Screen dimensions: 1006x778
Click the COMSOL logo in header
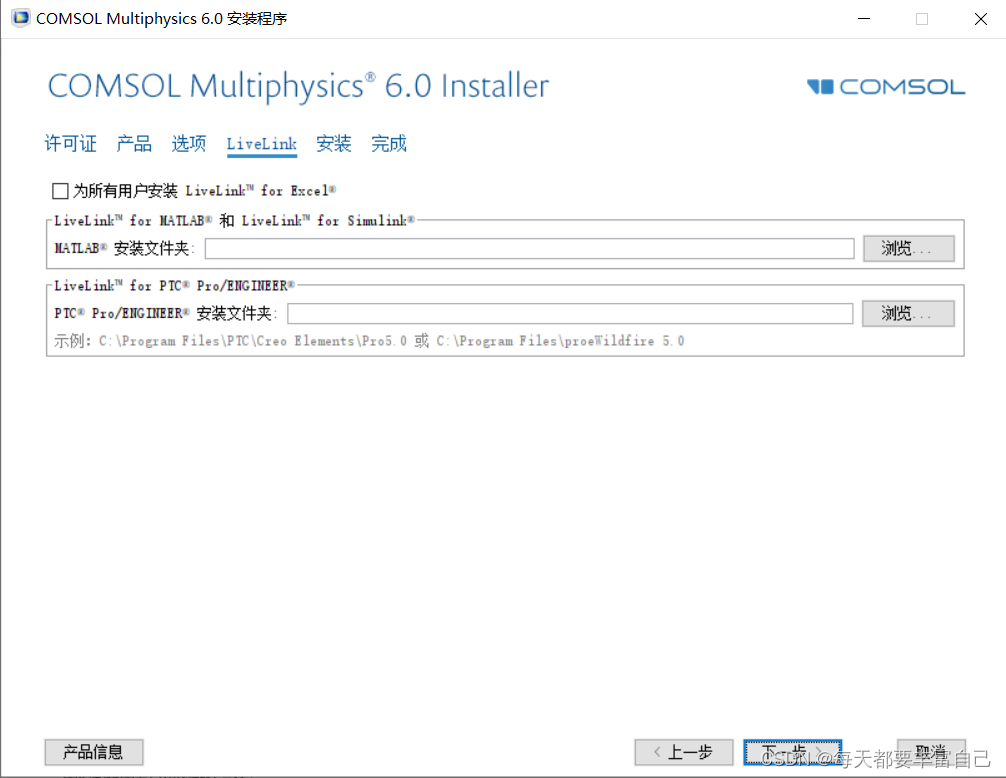886,87
